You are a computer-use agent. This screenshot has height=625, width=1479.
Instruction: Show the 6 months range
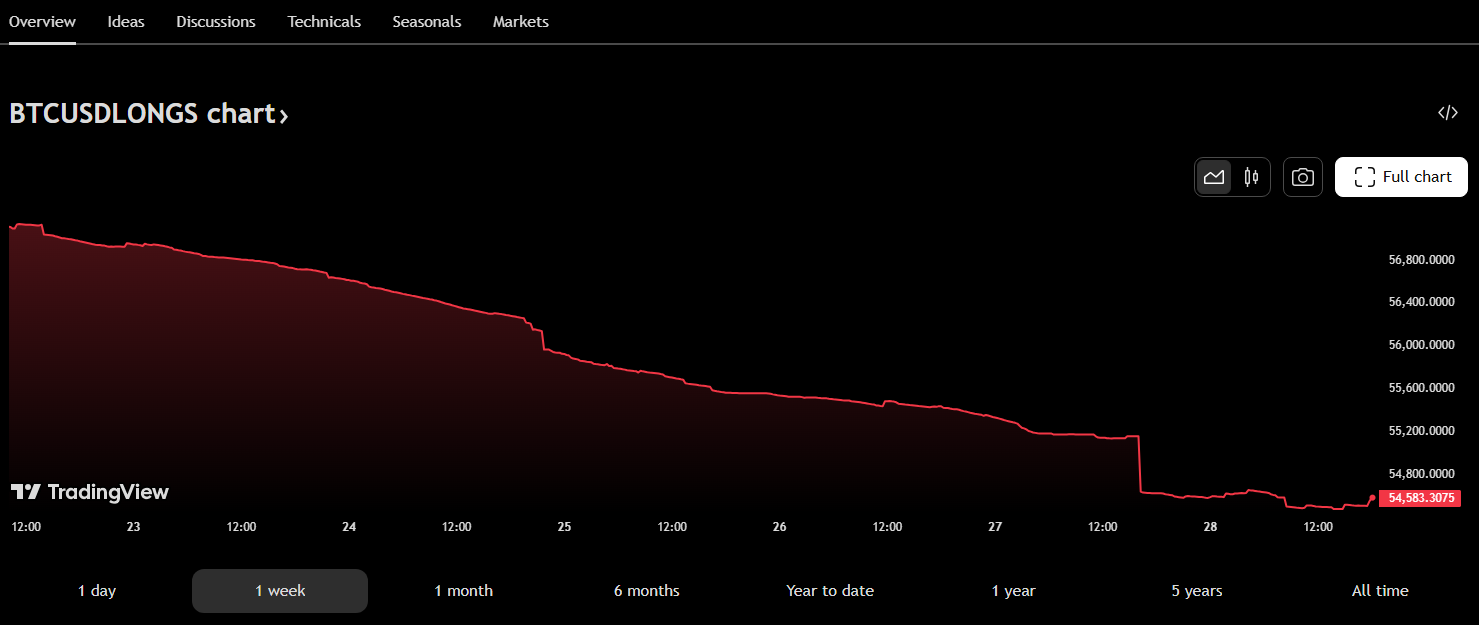(647, 591)
